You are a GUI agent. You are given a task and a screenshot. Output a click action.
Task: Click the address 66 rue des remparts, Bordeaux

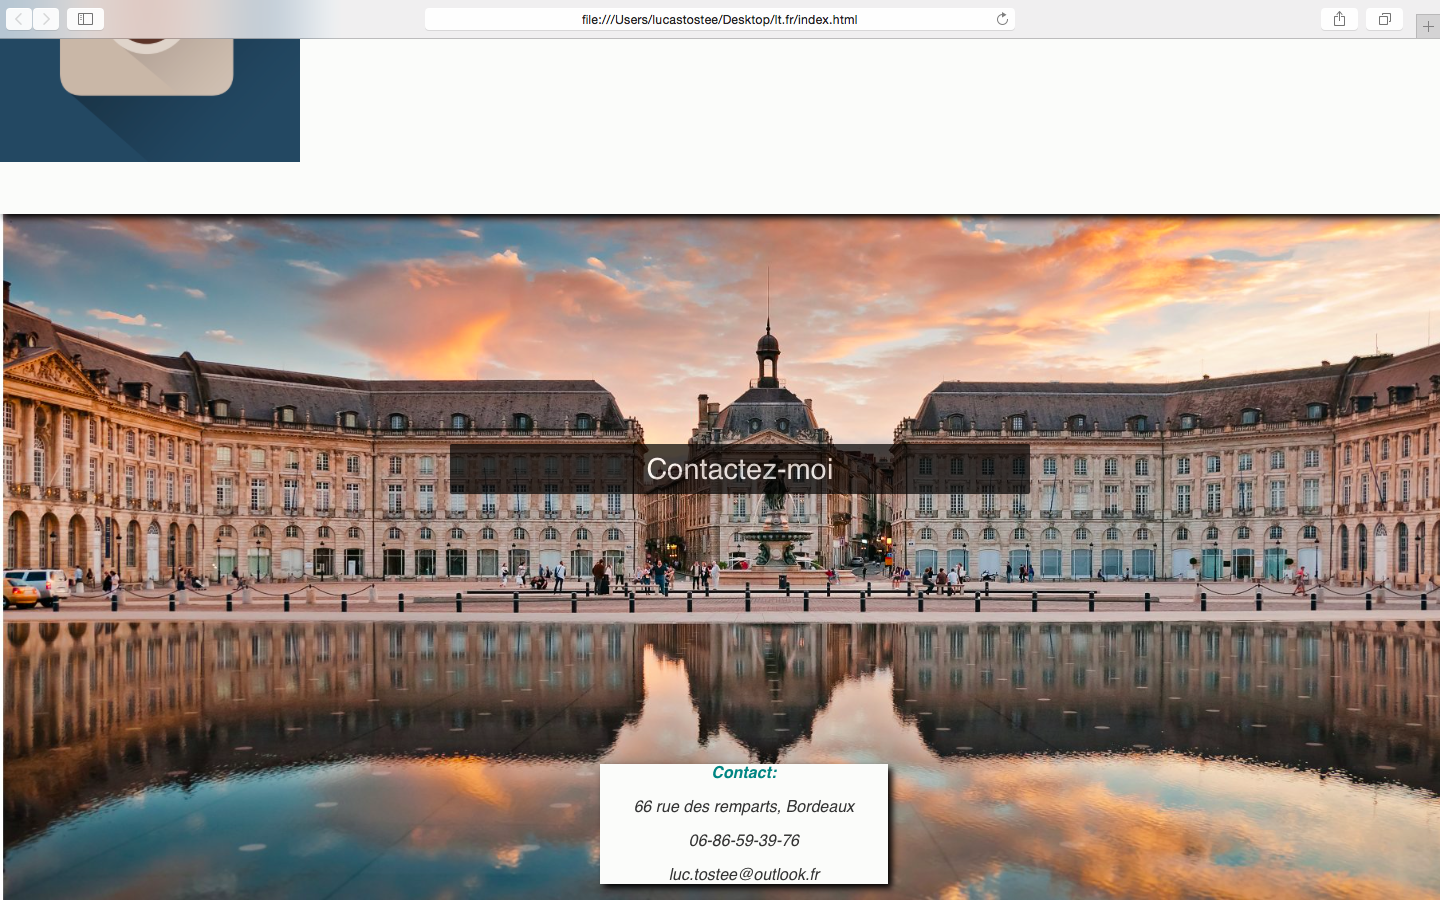(x=744, y=807)
